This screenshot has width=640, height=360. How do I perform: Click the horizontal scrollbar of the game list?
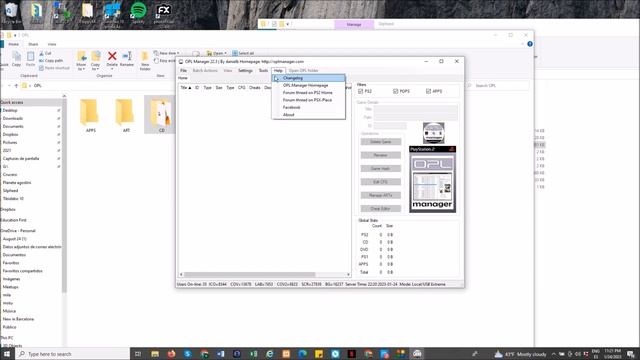point(249,275)
